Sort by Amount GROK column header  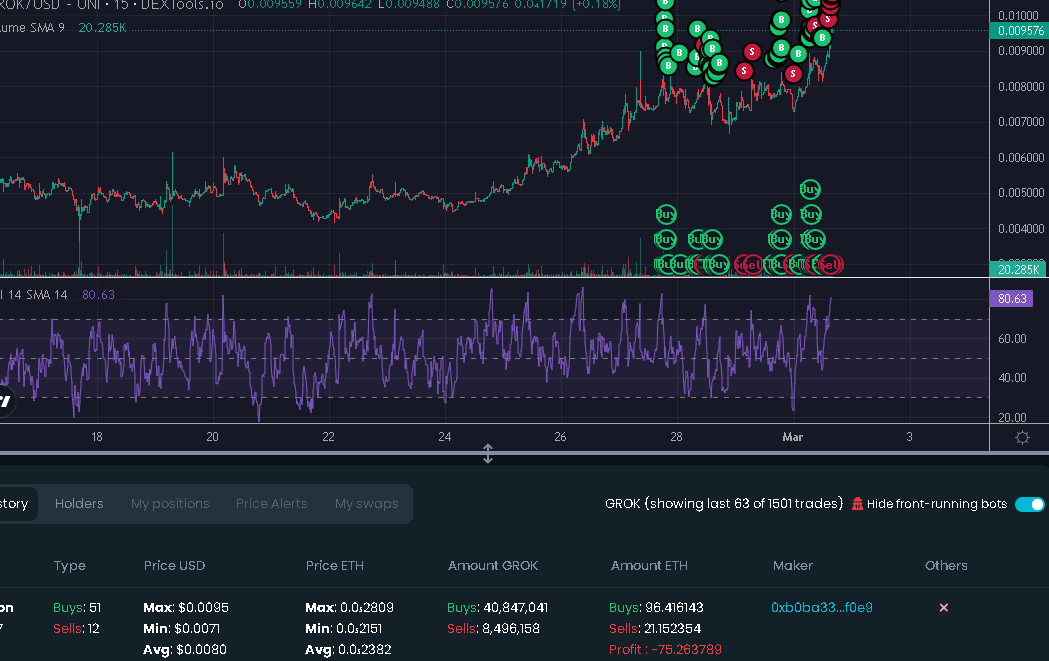pos(493,565)
